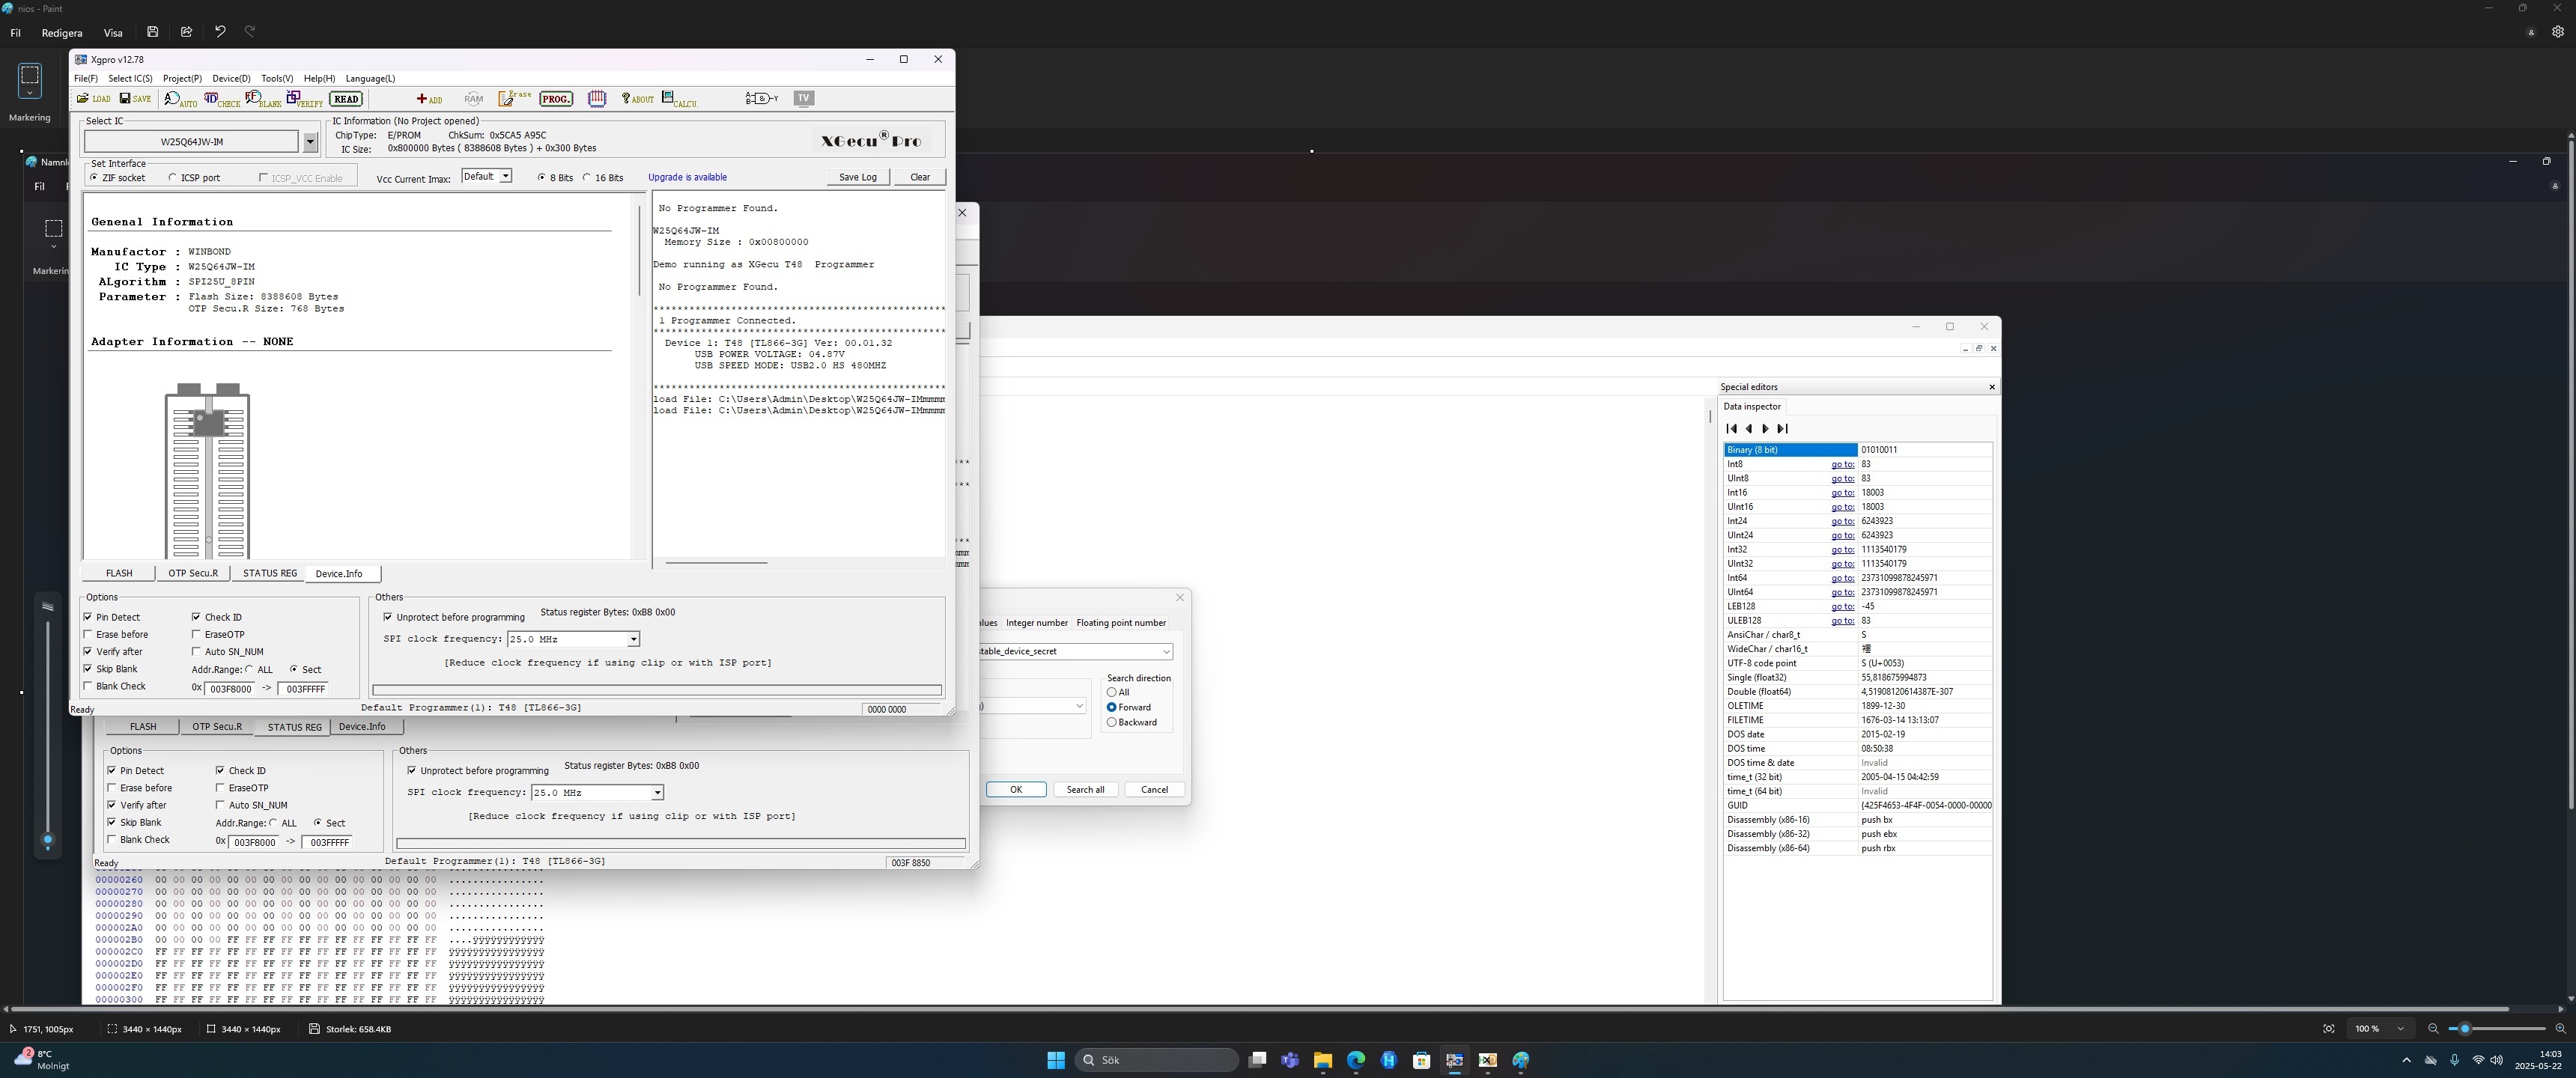Select the 16 Bits radio option

pyautogui.click(x=587, y=178)
